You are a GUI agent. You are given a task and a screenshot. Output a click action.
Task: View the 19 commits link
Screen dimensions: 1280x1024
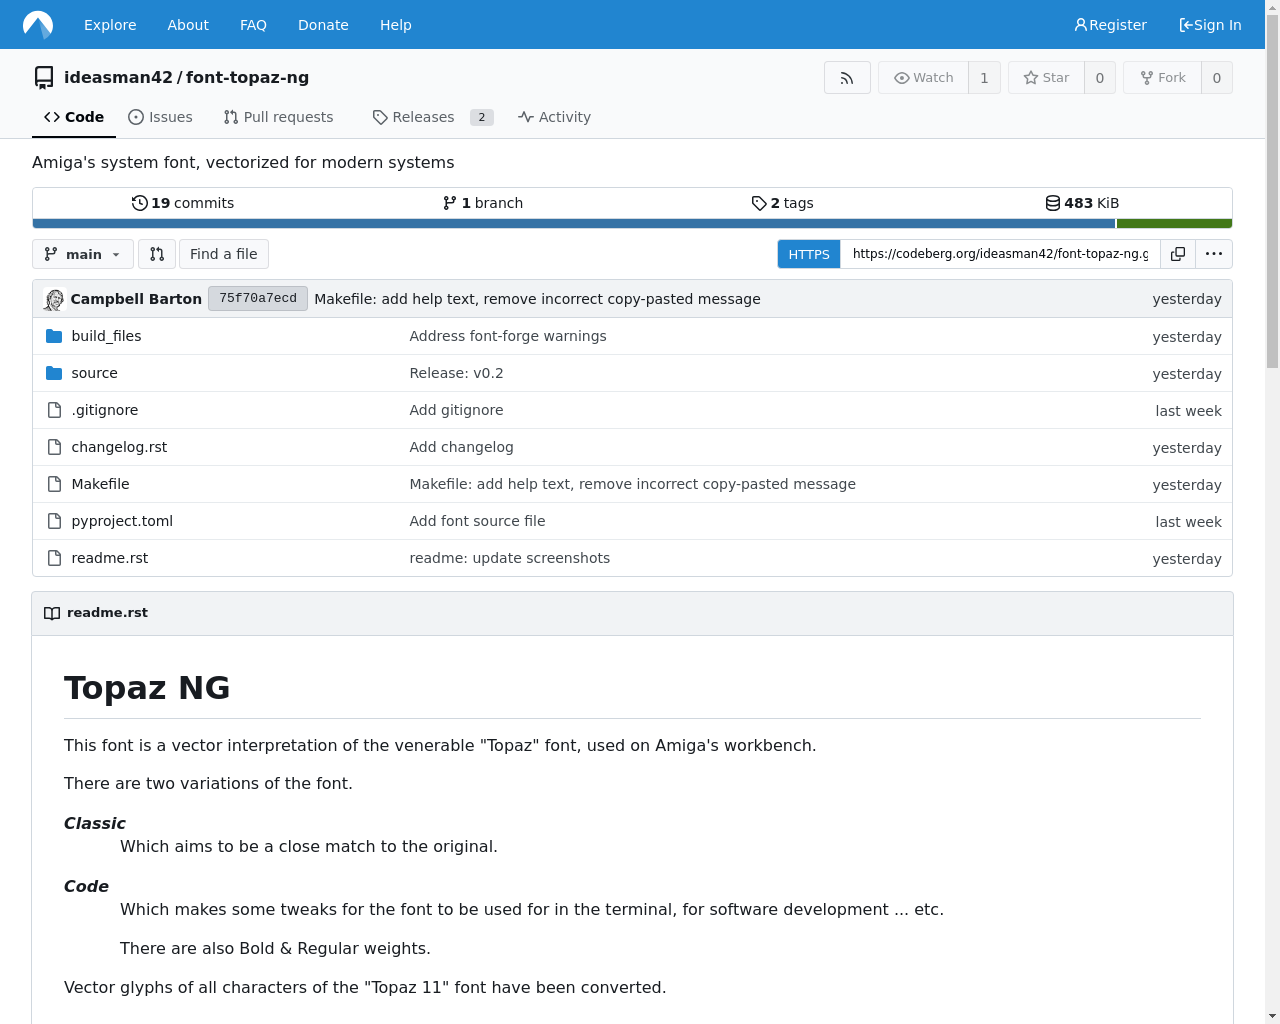point(183,203)
